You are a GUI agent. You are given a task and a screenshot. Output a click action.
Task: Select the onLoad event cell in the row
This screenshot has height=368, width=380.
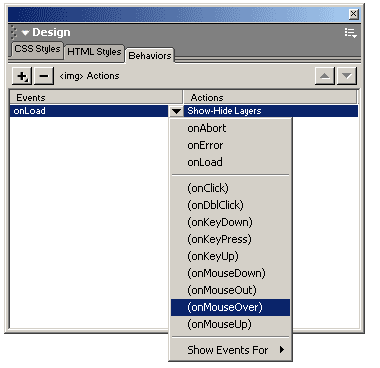point(89,111)
